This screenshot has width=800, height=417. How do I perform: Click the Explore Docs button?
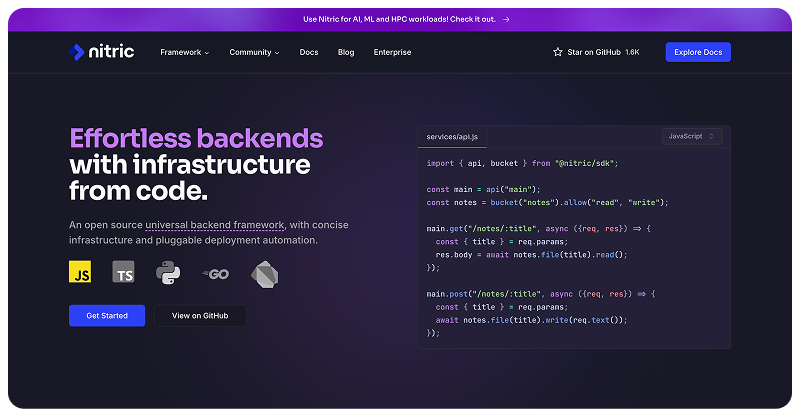point(698,52)
